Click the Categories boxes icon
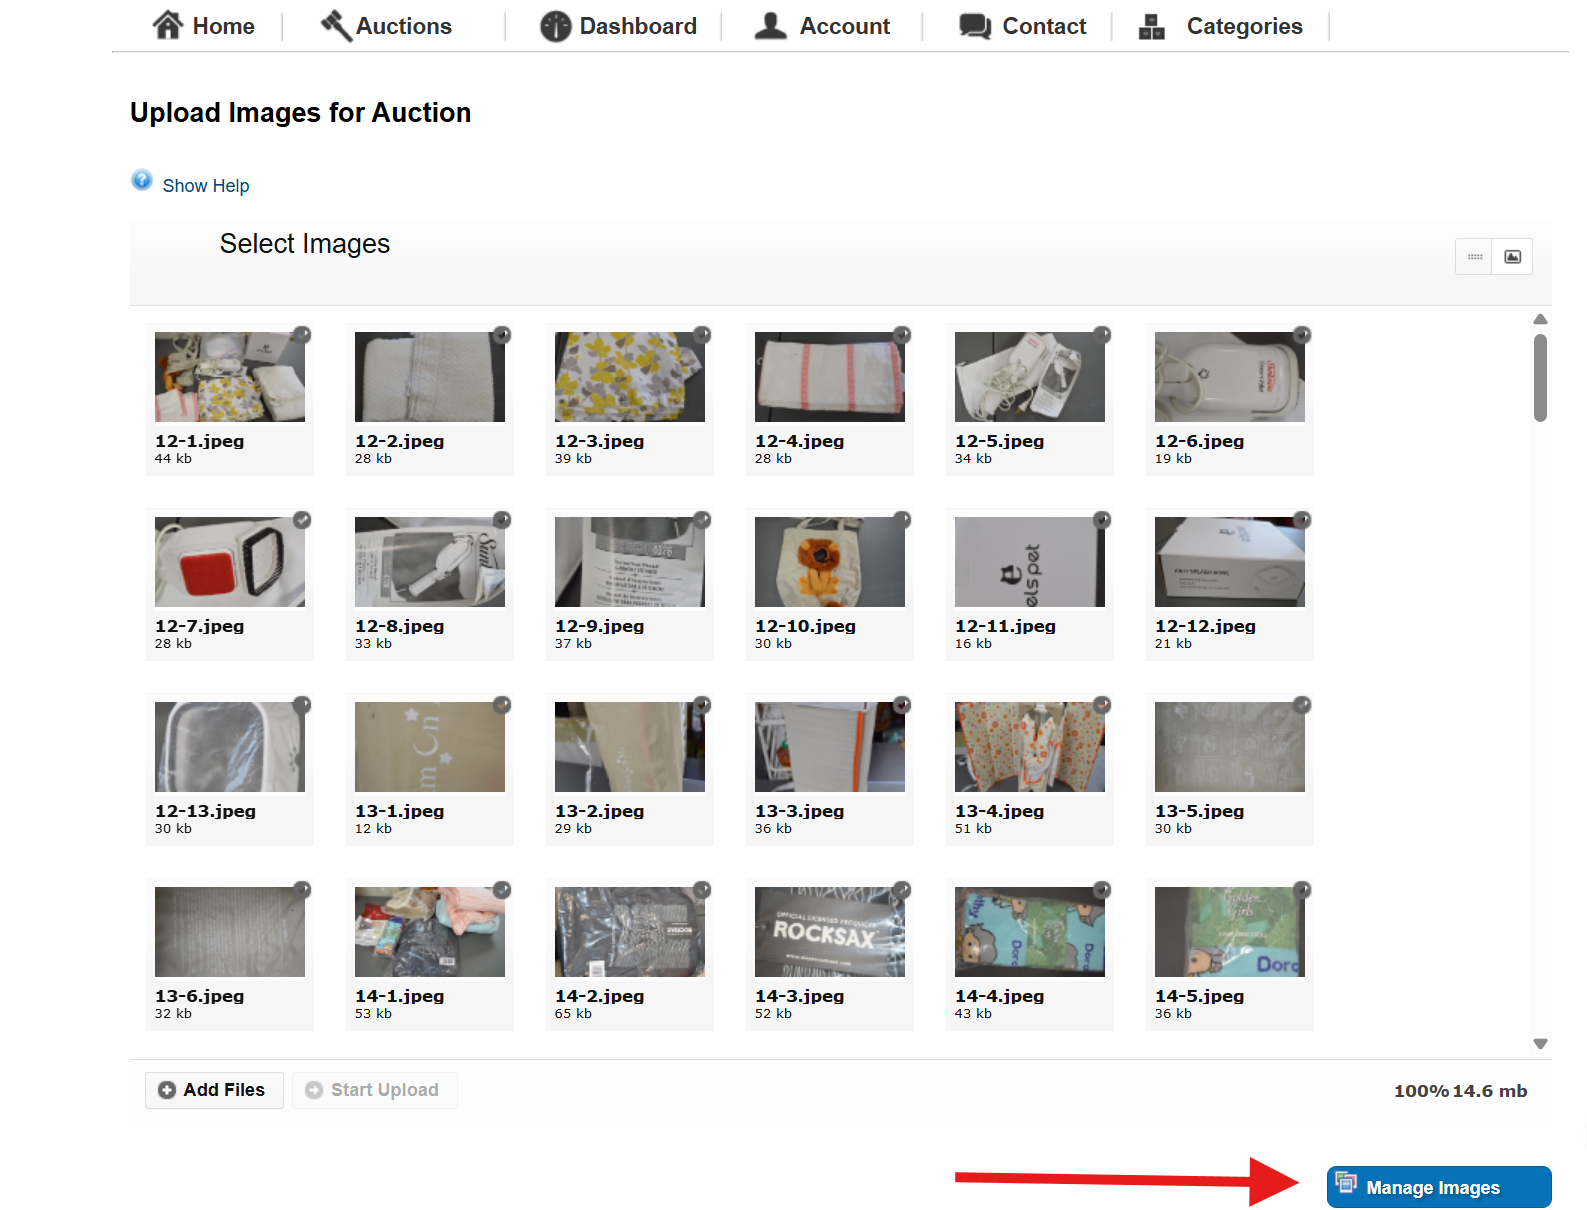The width and height of the screenshot is (1587, 1210). [x=1152, y=26]
